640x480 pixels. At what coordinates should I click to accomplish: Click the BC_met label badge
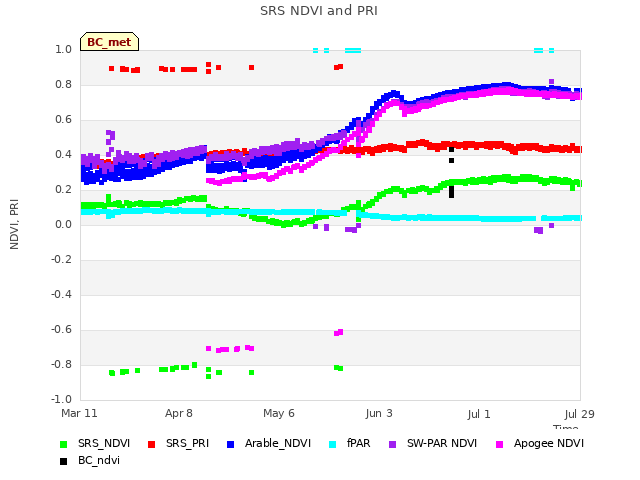click(x=109, y=42)
